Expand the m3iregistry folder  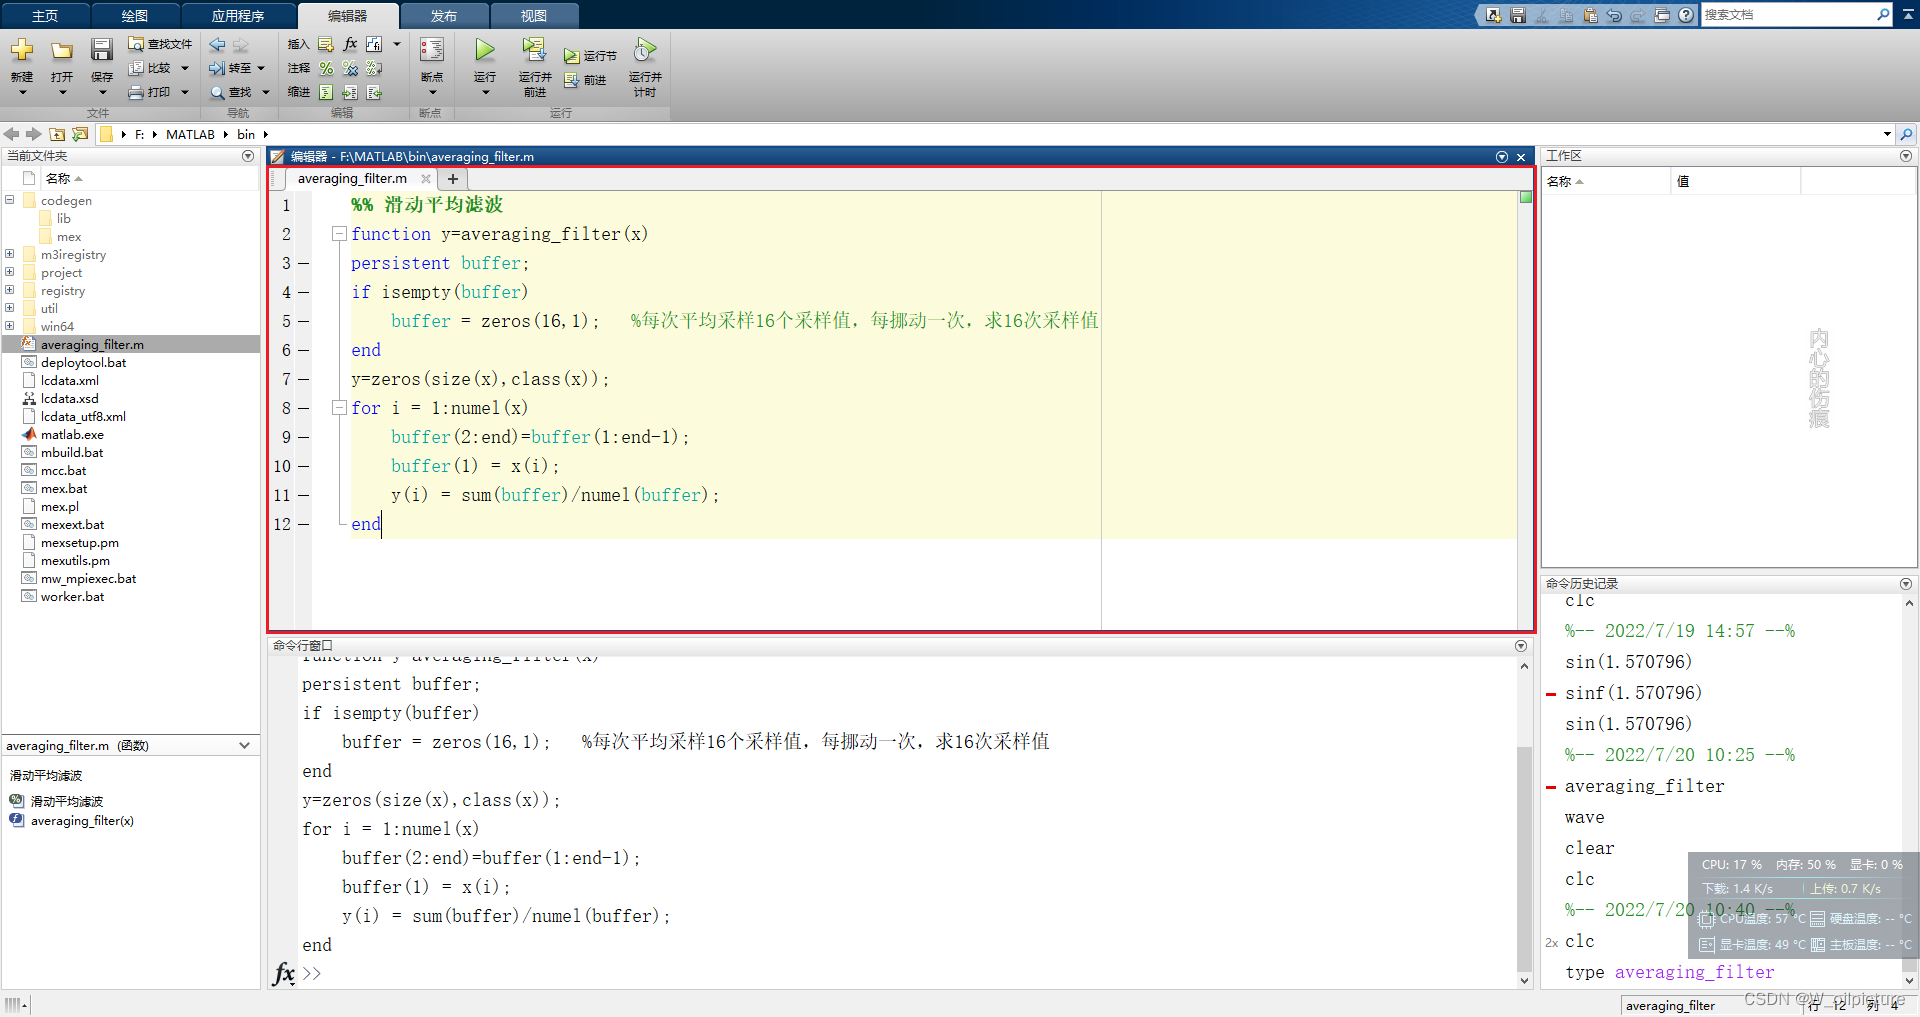tap(10, 254)
